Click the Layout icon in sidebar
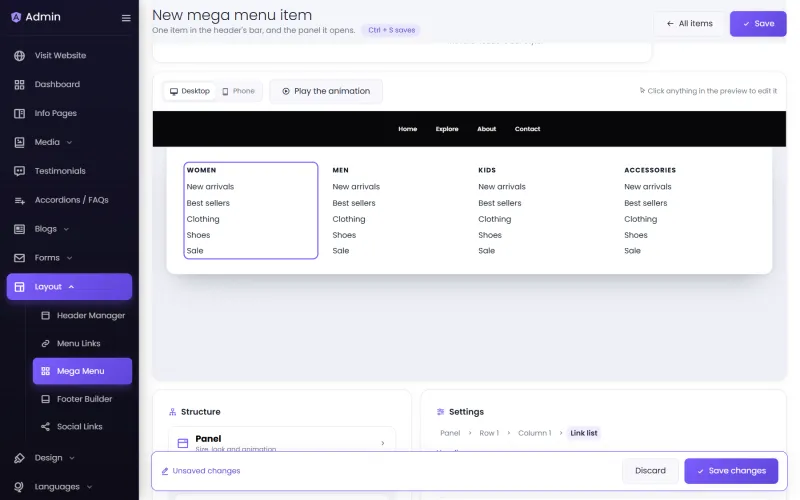 click(19, 287)
